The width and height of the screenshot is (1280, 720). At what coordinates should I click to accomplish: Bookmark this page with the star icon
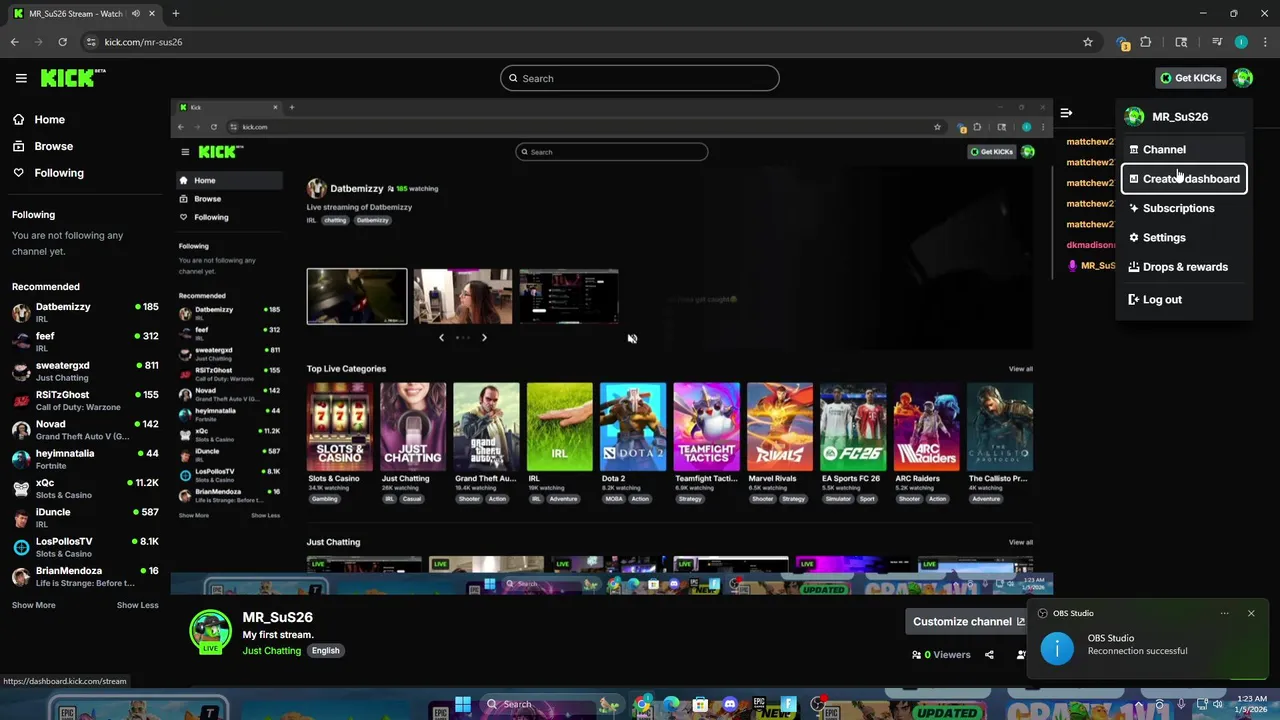tap(1088, 42)
